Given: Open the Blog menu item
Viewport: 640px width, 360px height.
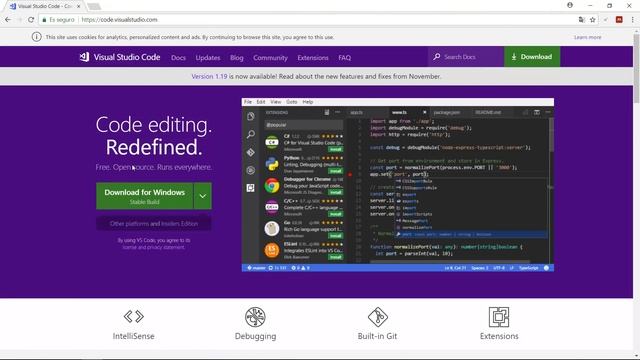Looking at the screenshot, I should coord(237,58).
